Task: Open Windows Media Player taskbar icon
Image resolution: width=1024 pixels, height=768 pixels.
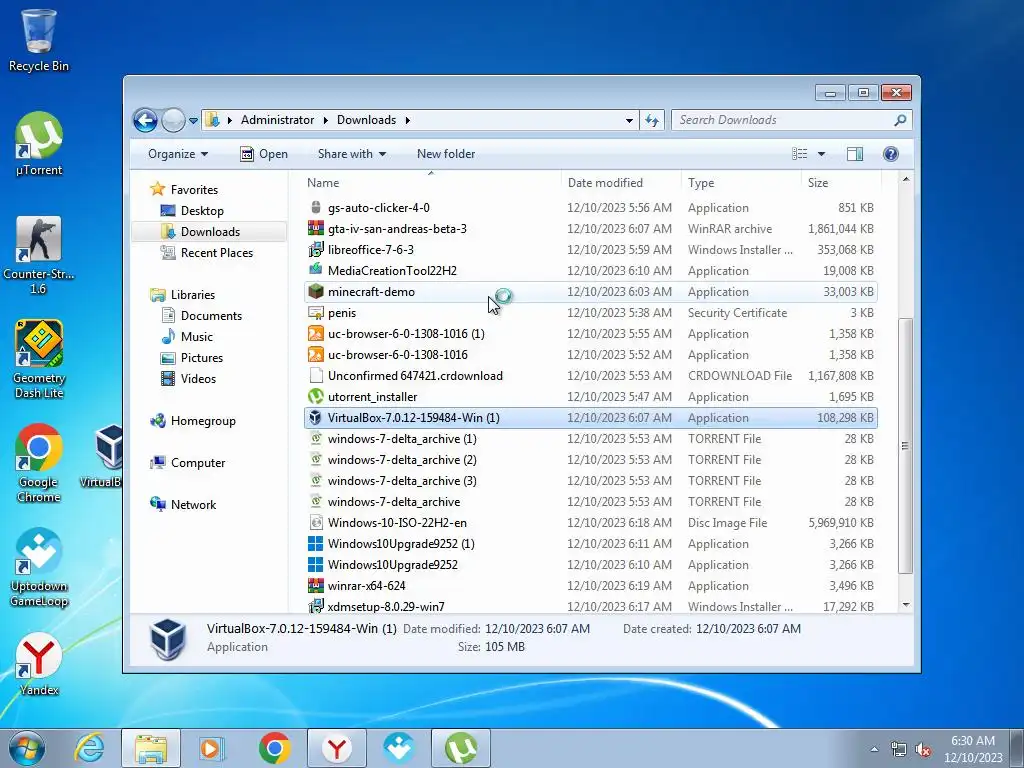Action: [211, 748]
